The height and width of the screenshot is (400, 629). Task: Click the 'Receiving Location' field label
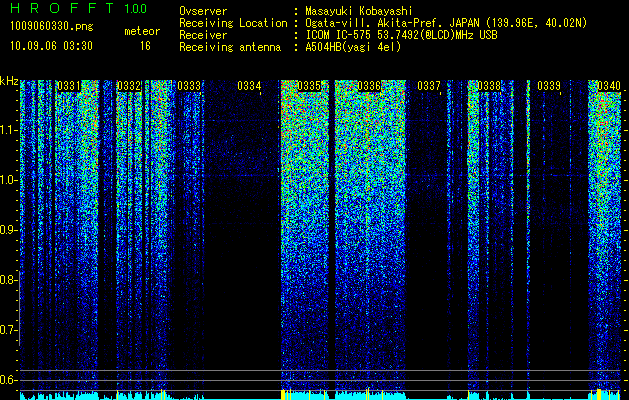pos(233,23)
